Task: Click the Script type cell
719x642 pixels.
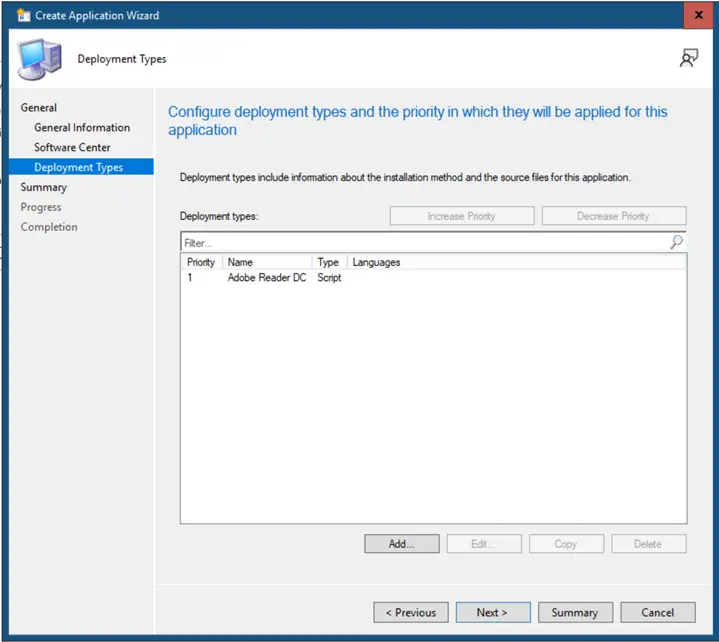Action: point(329,277)
